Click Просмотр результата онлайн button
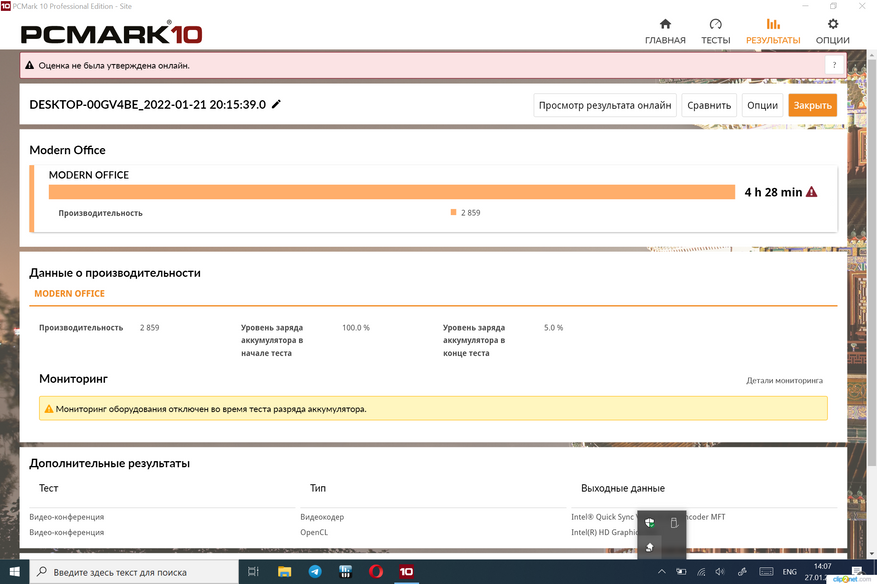 click(605, 105)
